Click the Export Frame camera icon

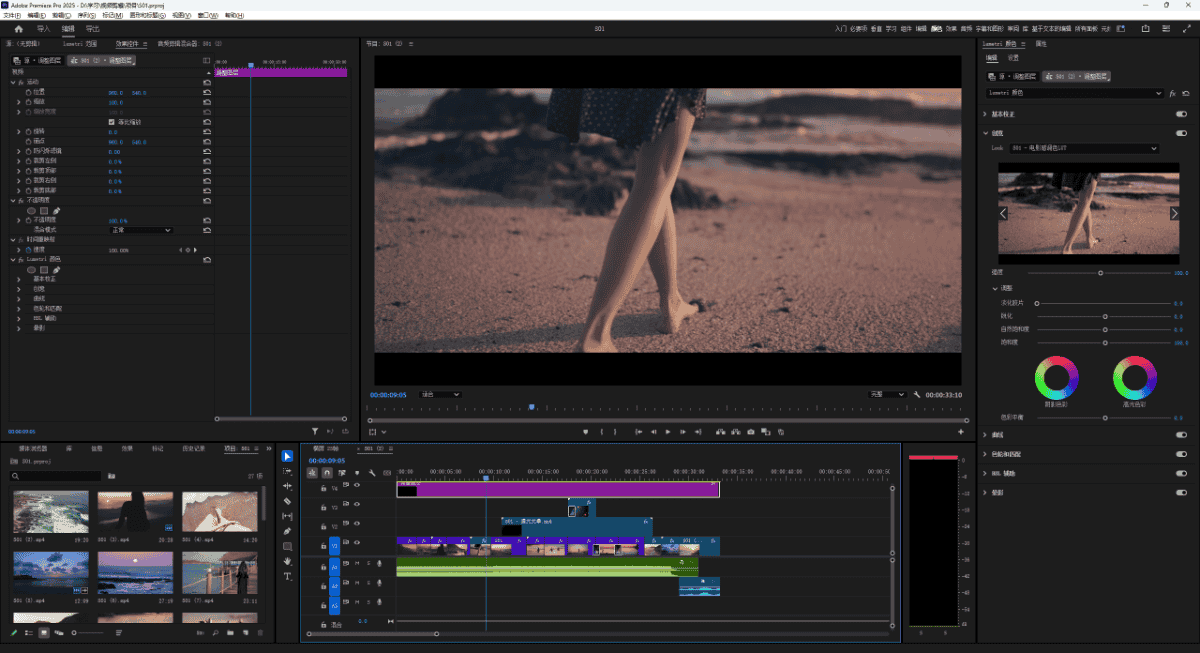click(x=750, y=432)
